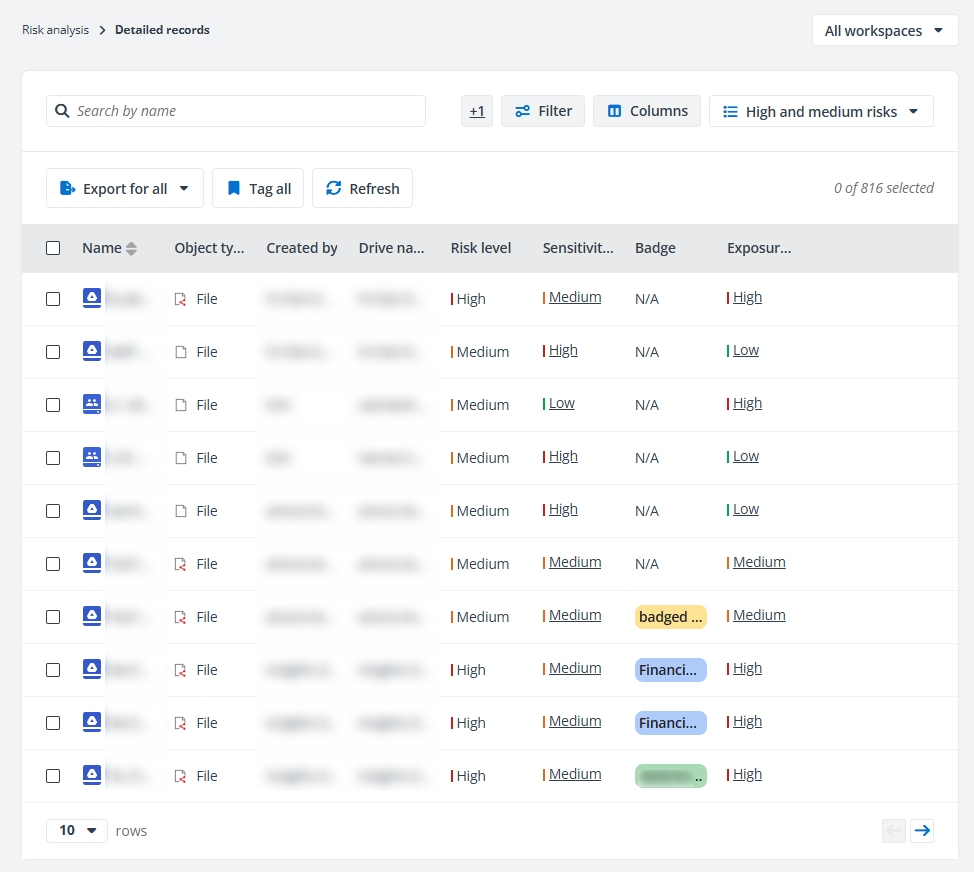Click the personal drive icon in second row
The image size is (974, 872).
click(92, 351)
